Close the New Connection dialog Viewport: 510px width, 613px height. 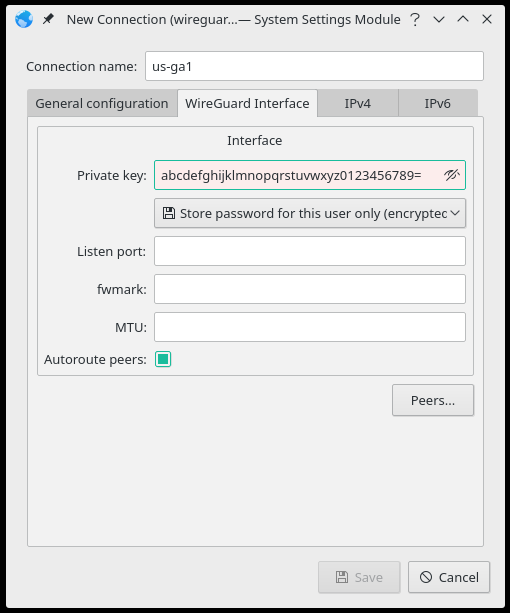[487, 19]
